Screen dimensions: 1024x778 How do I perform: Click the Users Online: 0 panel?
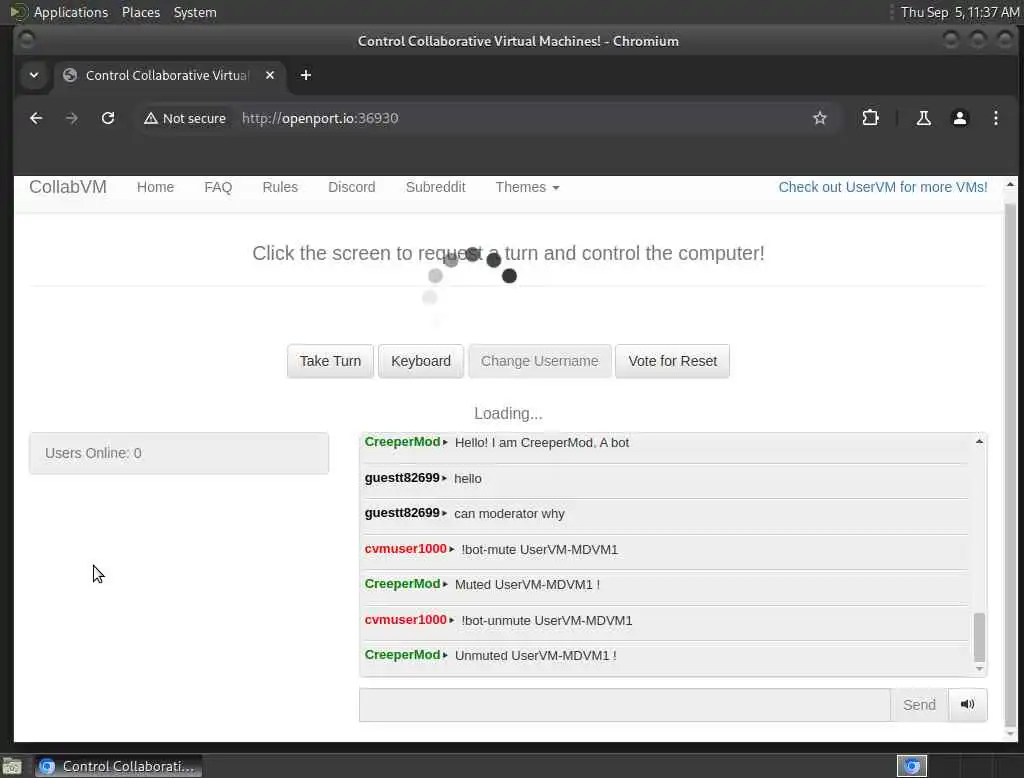pos(179,453)
